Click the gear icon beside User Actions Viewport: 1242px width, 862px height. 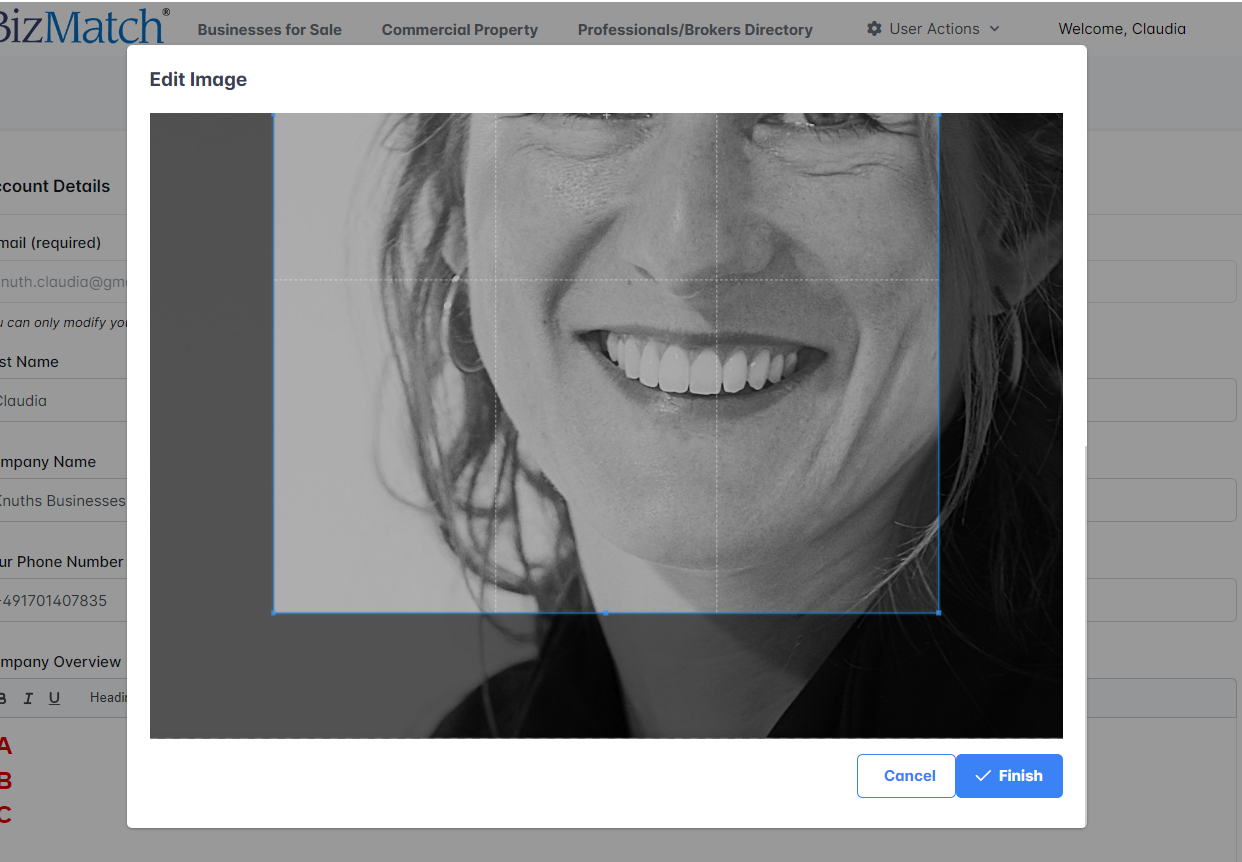[874, 29]
